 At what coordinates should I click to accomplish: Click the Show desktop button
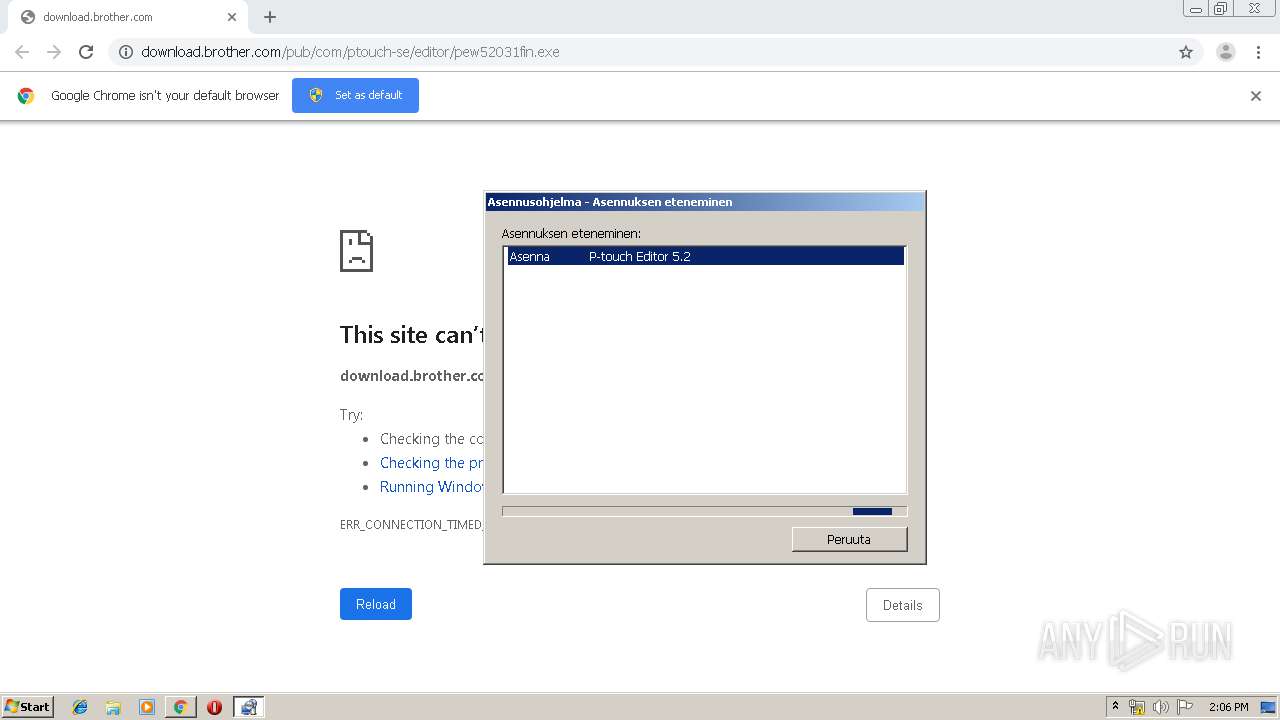(1268, 707)
